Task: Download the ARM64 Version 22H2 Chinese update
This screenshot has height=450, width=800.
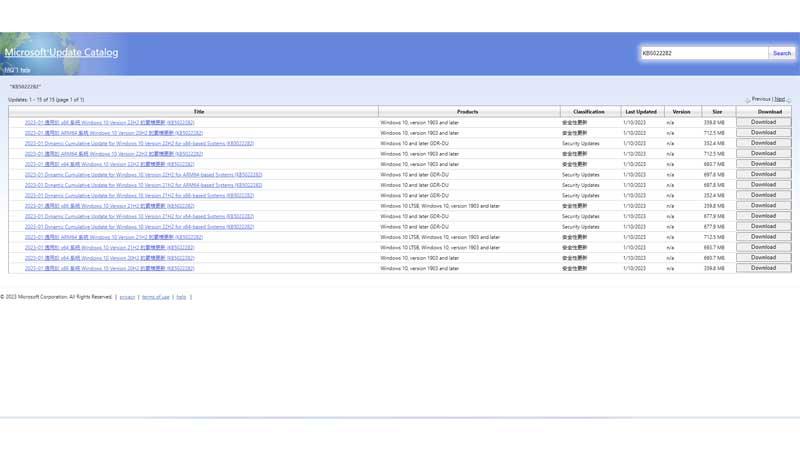Action: pos(763,154)
